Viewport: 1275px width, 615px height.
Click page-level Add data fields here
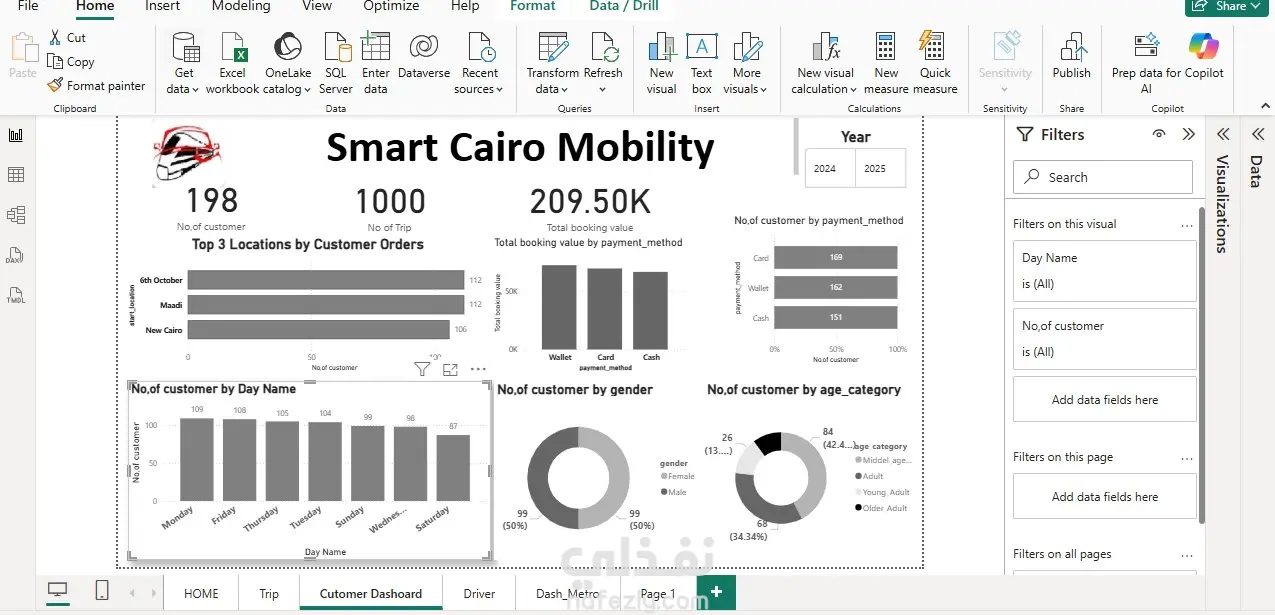pyautogui.click(x=1105, y=496)
